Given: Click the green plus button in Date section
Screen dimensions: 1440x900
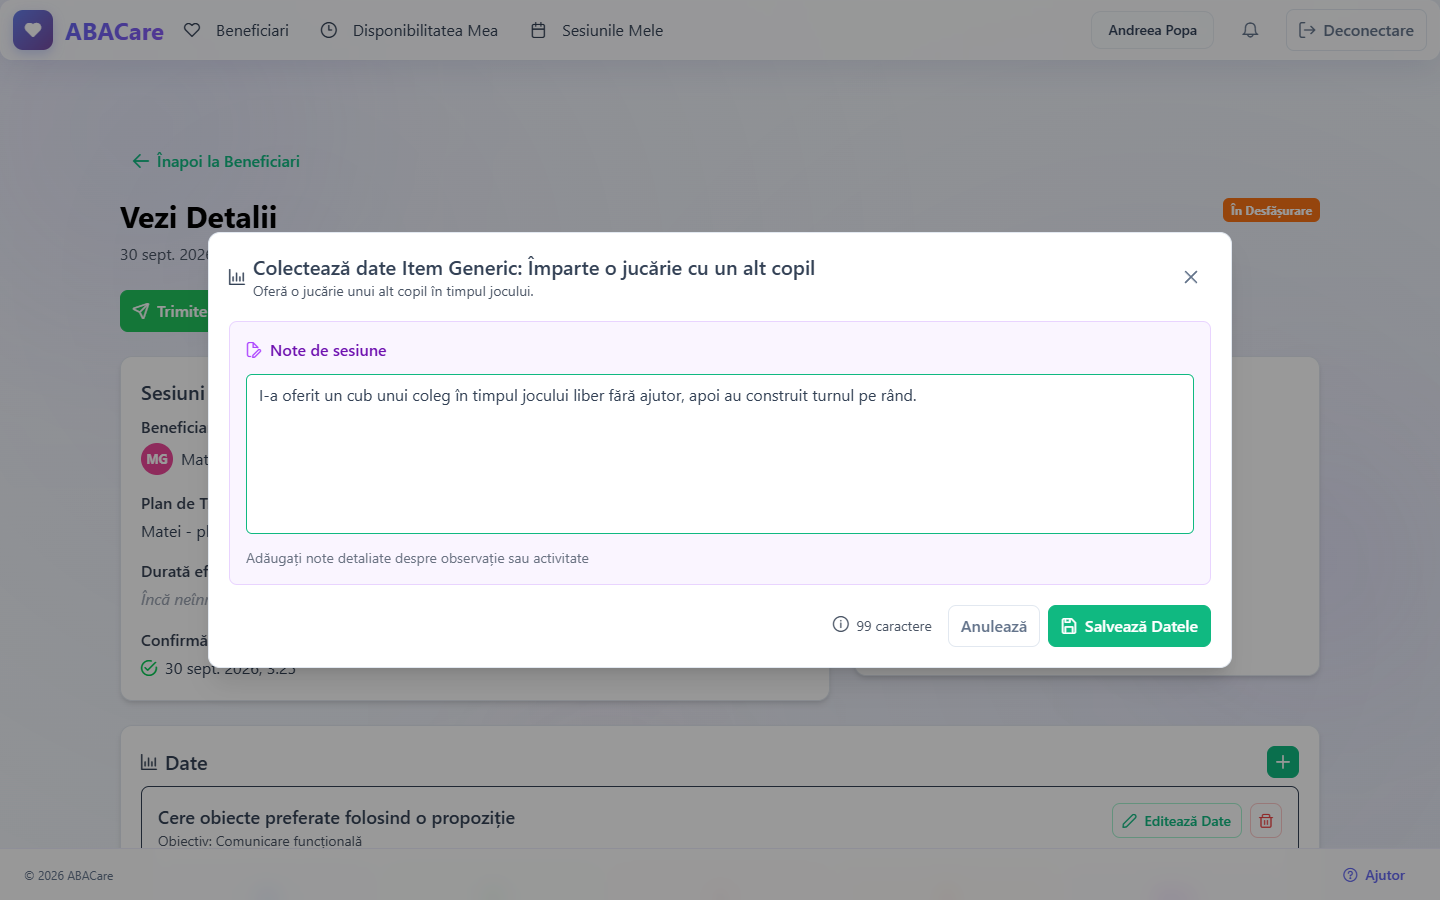Looking at the screenshot, I should click(x=1283, y=762).
